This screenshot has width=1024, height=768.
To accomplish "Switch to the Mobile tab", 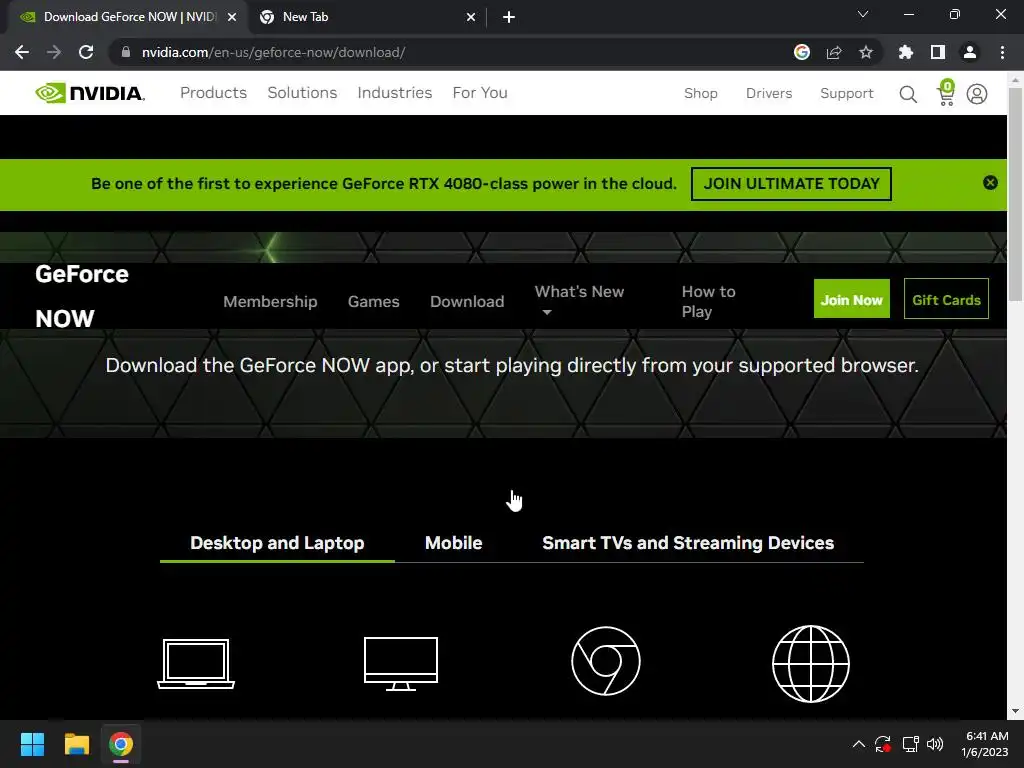I will point(453,543).
